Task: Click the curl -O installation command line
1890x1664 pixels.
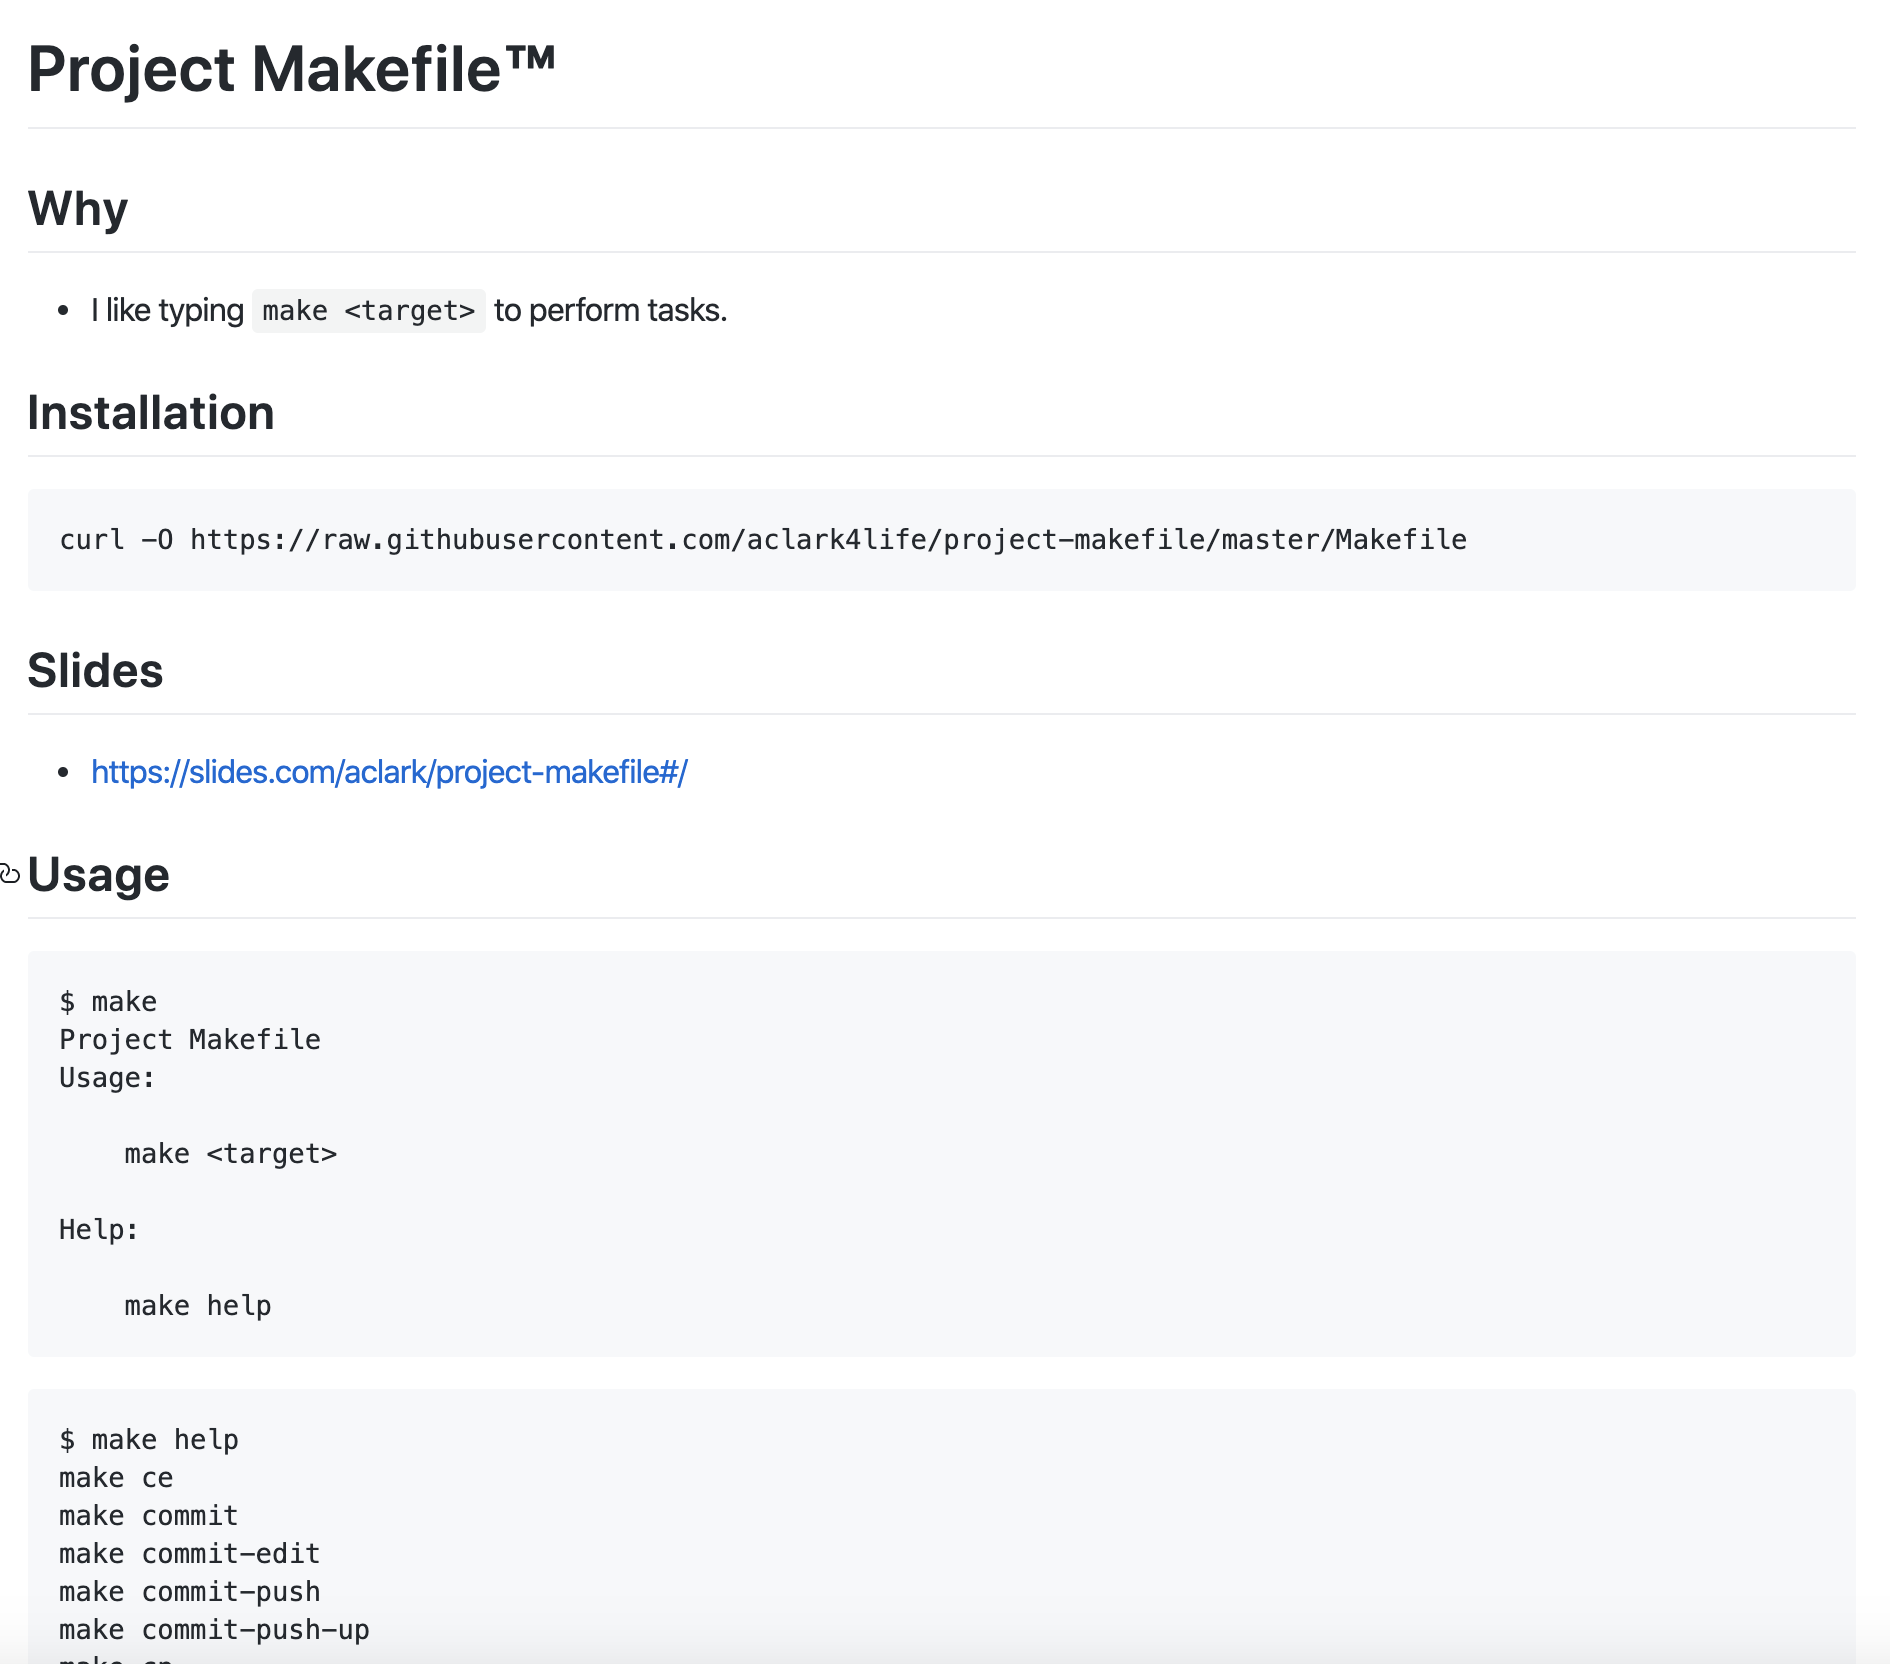Action: coord(763,540)
